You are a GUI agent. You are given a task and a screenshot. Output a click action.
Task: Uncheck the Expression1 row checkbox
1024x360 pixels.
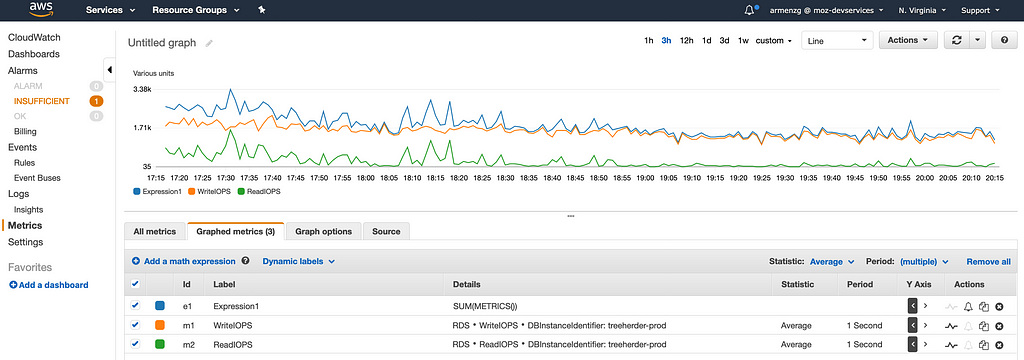coord(135,305)
